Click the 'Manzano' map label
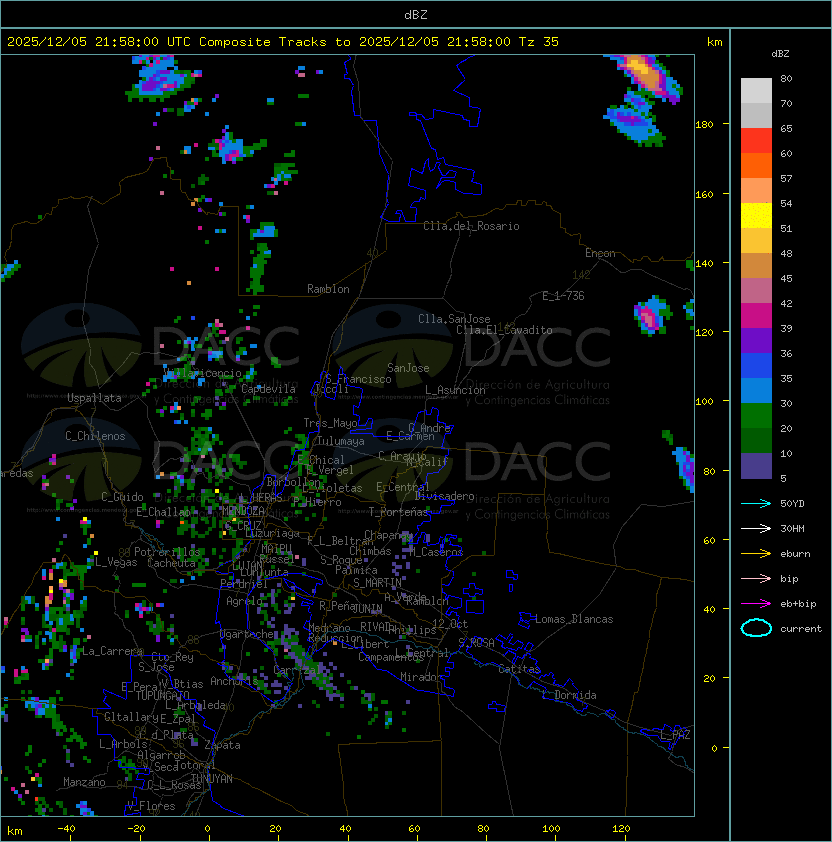The width and height of the screenshot is (832, 842). pyautogui.click(x=84, y=782)
